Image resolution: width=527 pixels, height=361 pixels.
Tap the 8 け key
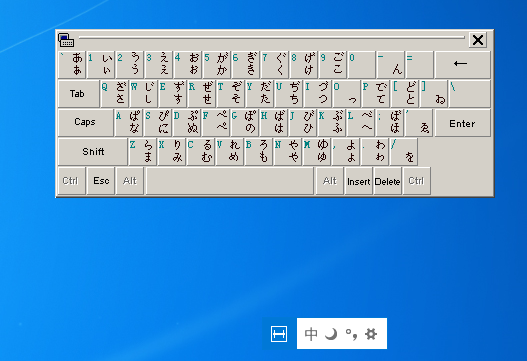click(x=303, y=64)
